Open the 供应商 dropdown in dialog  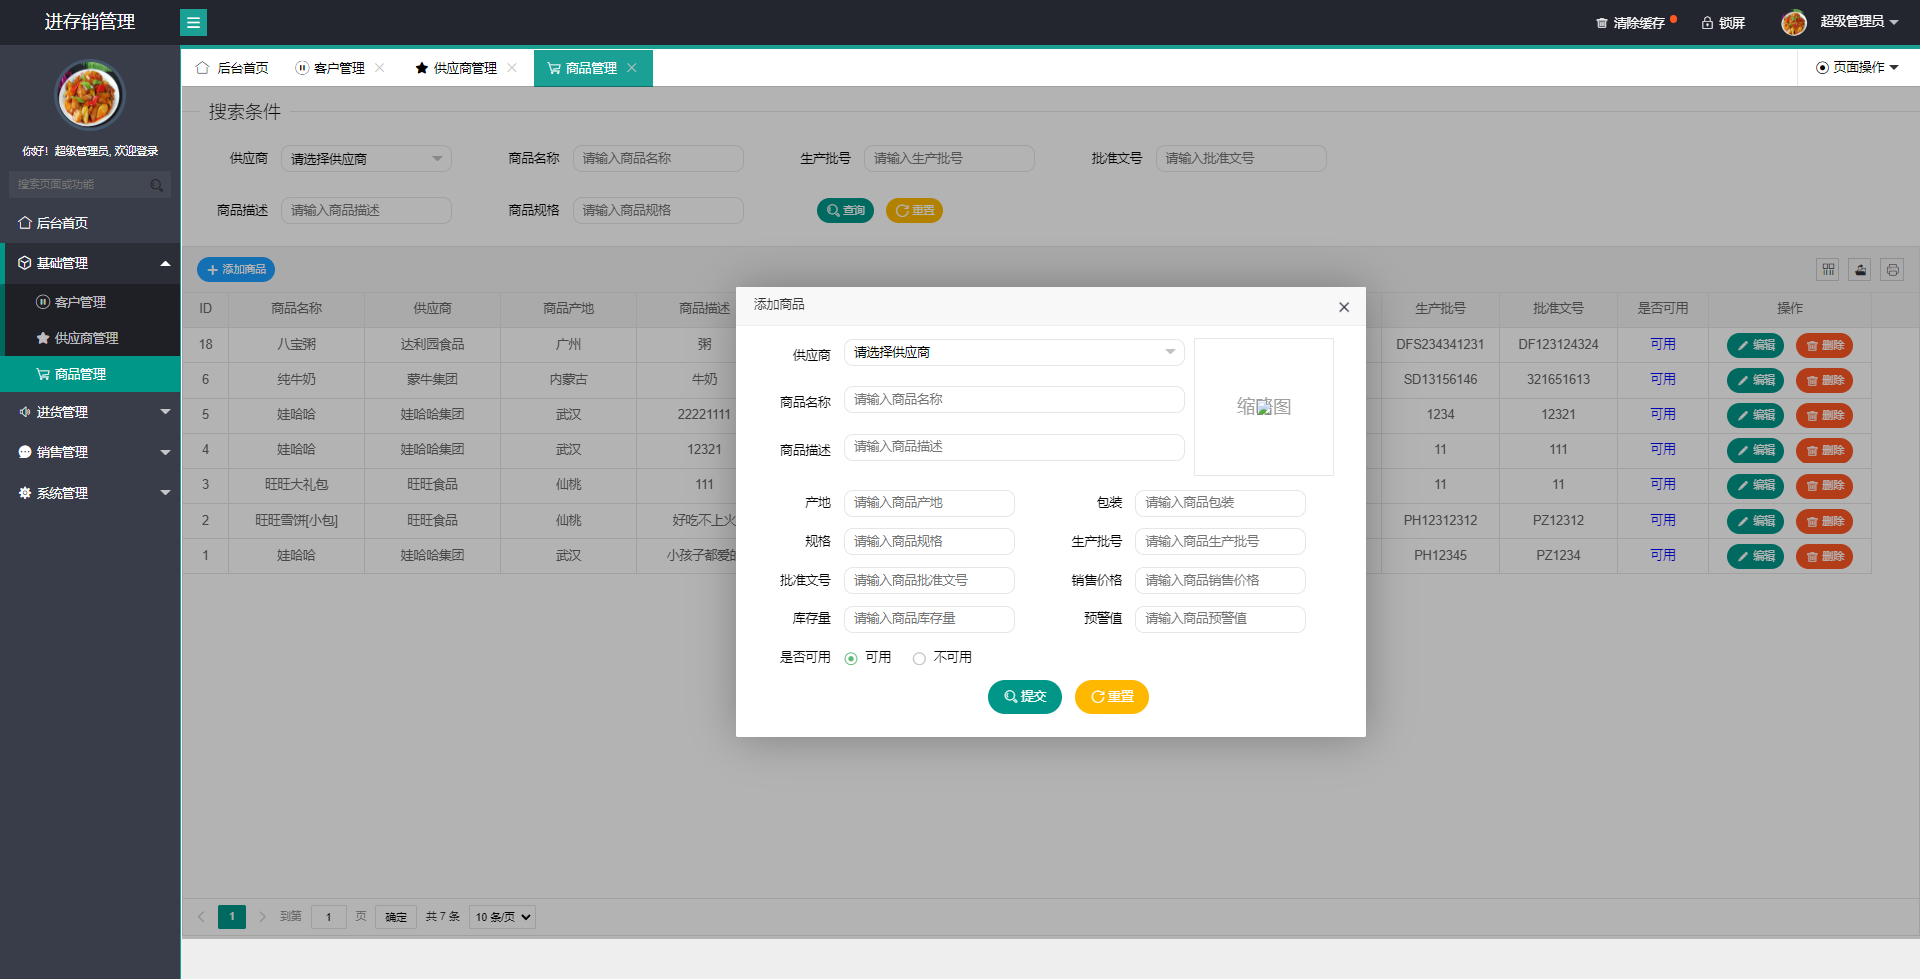click(x=1013, y=352)
